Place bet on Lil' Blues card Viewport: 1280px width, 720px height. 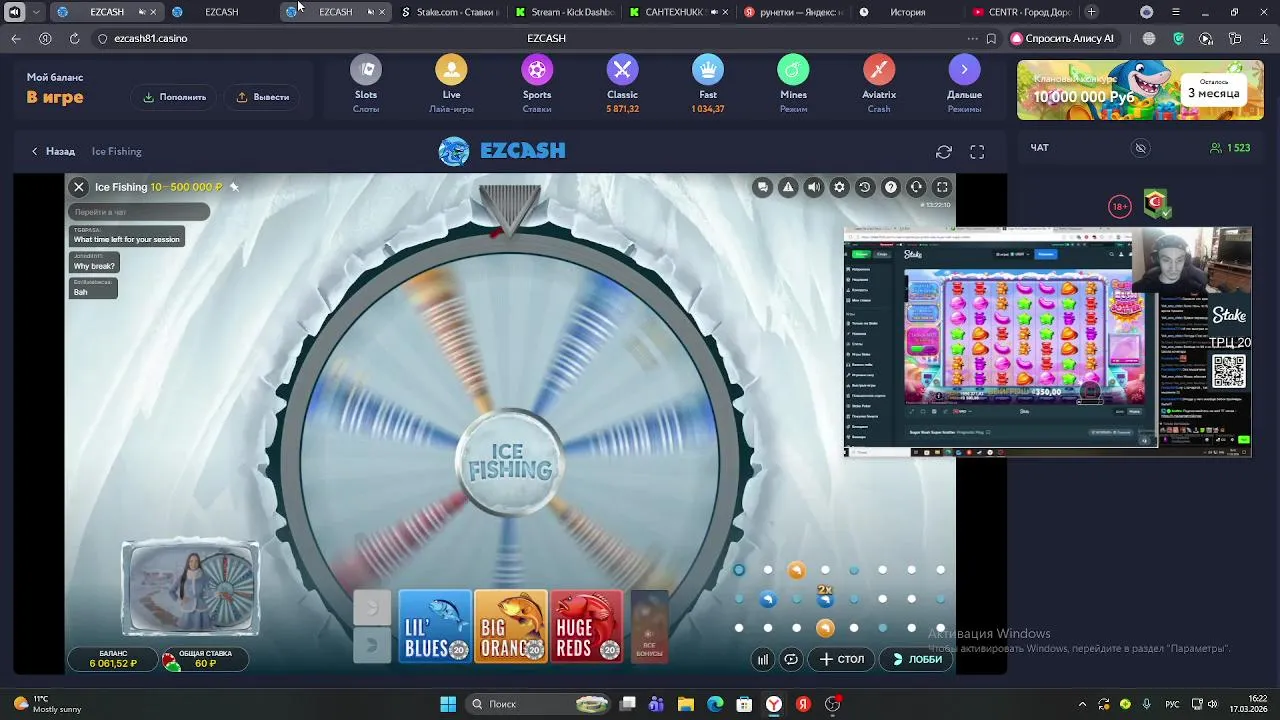pyautogui.click(x=435, y=626)
